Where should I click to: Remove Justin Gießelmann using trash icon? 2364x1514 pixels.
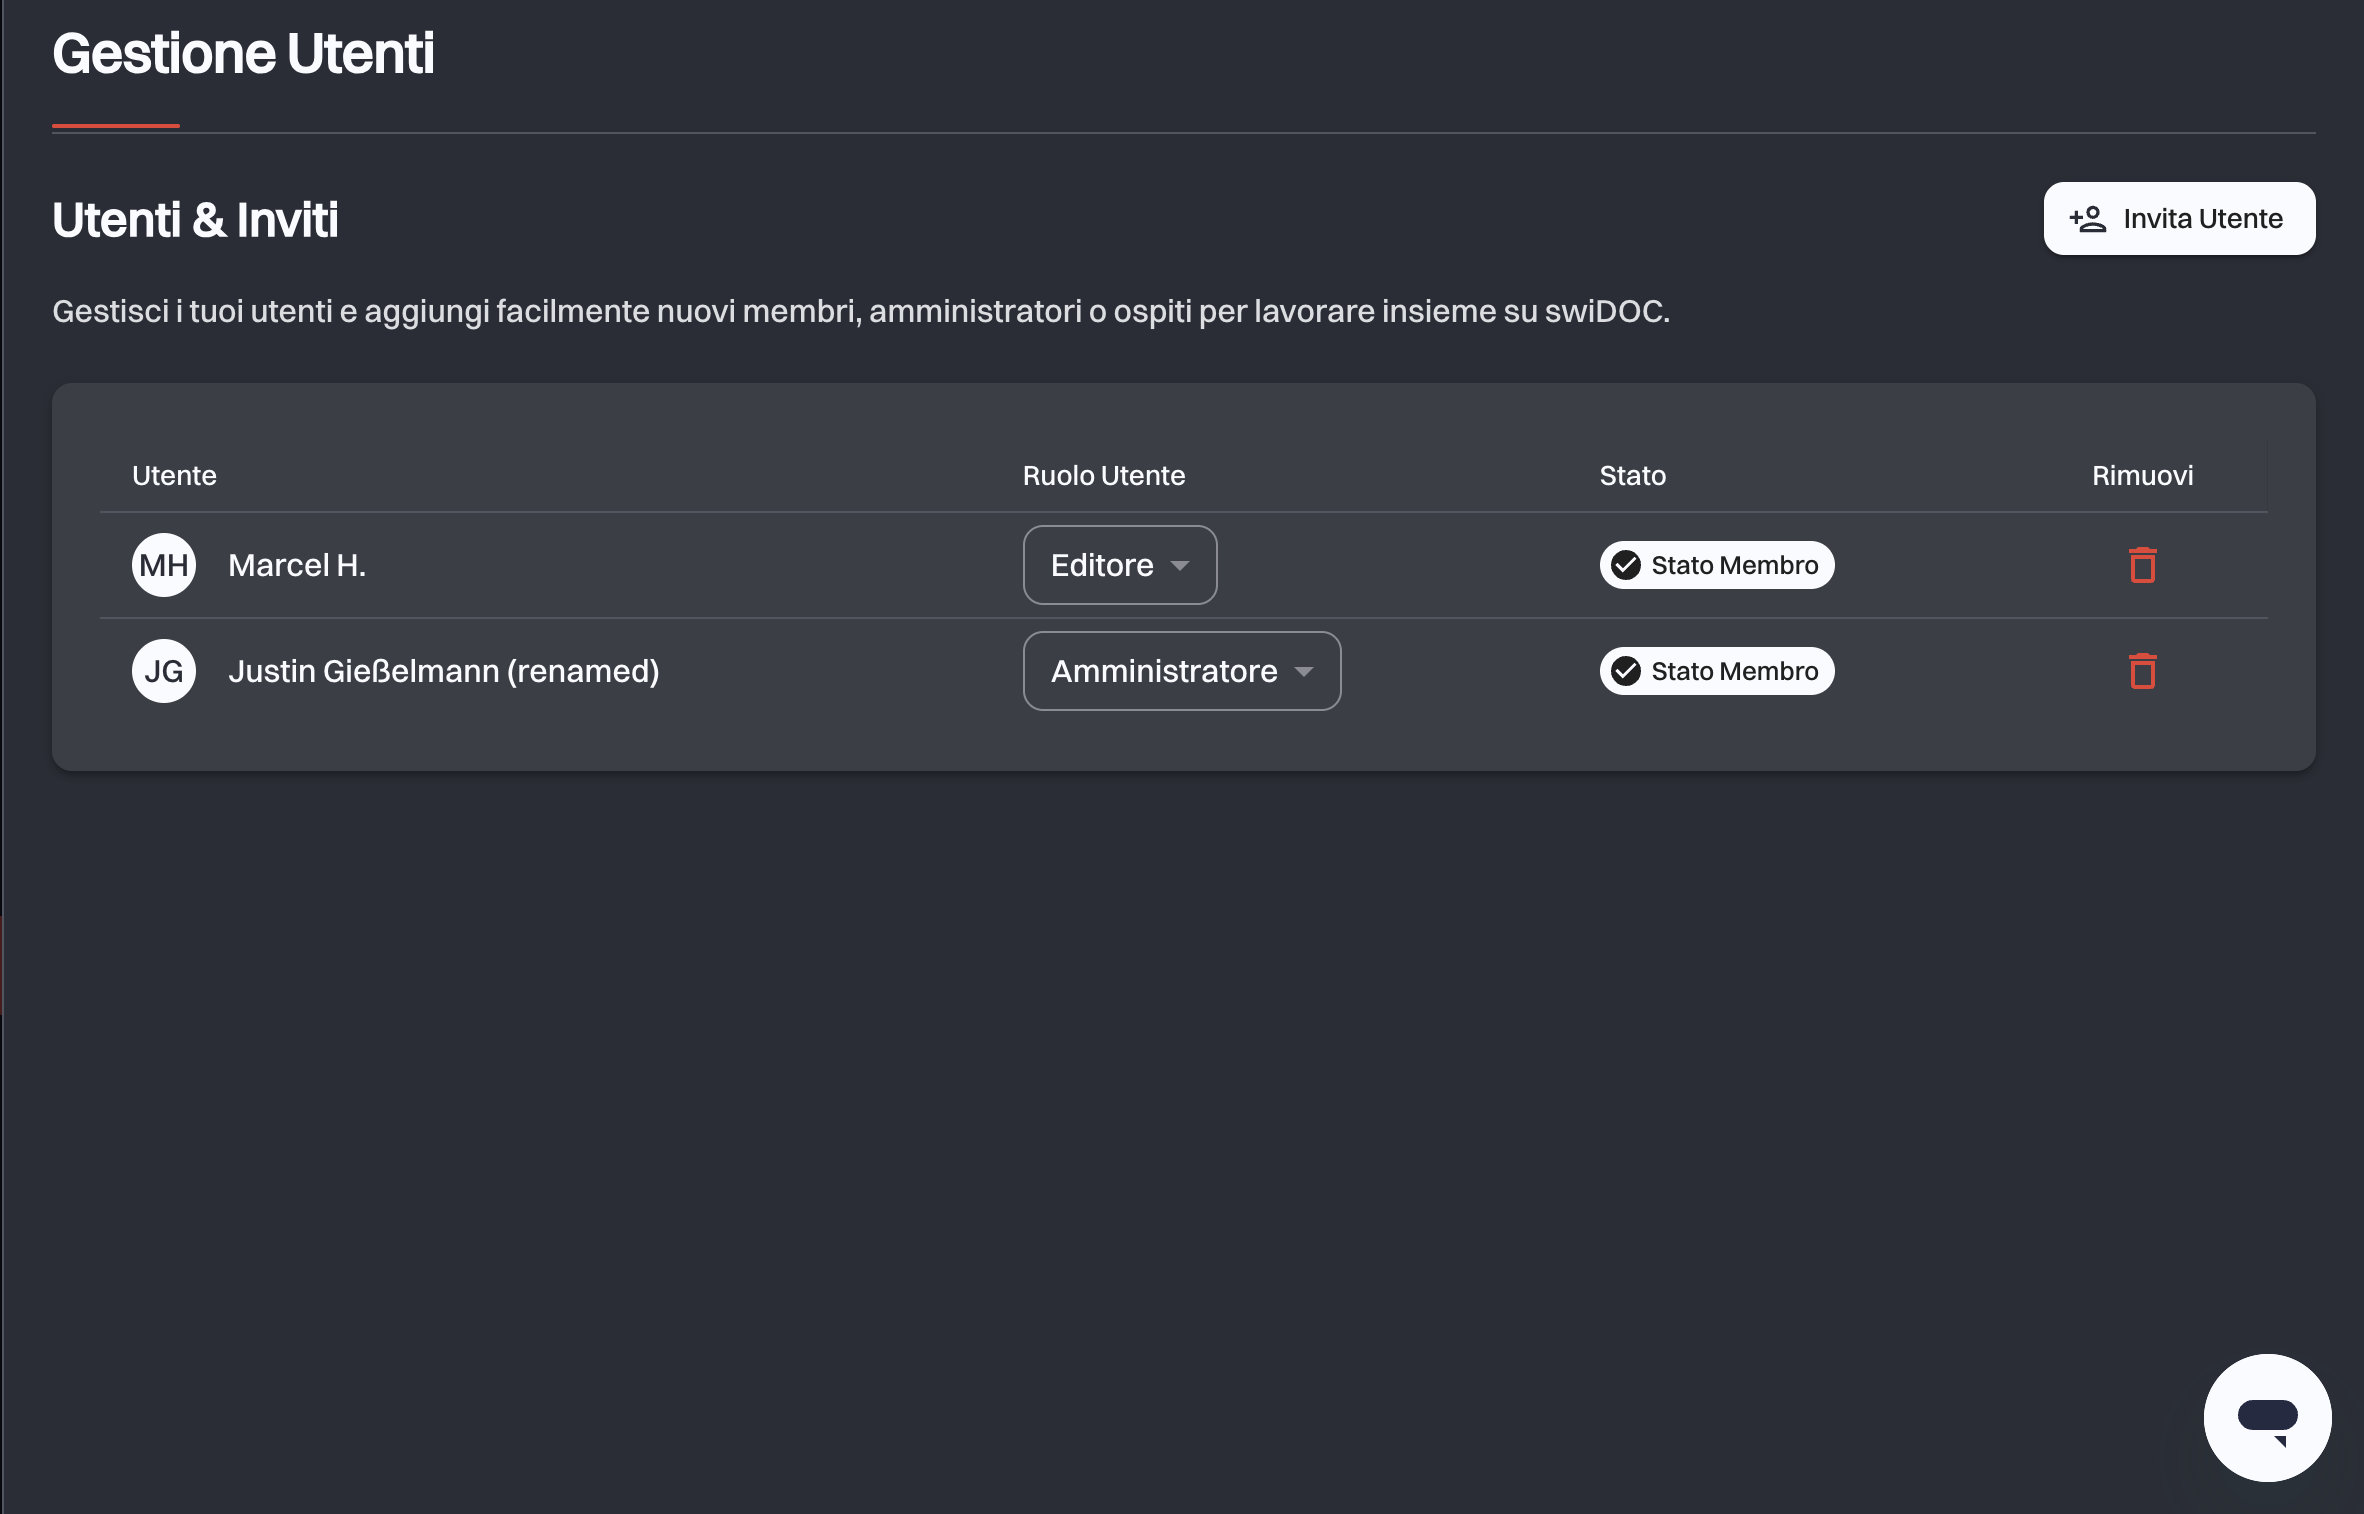click(2142, 671)
